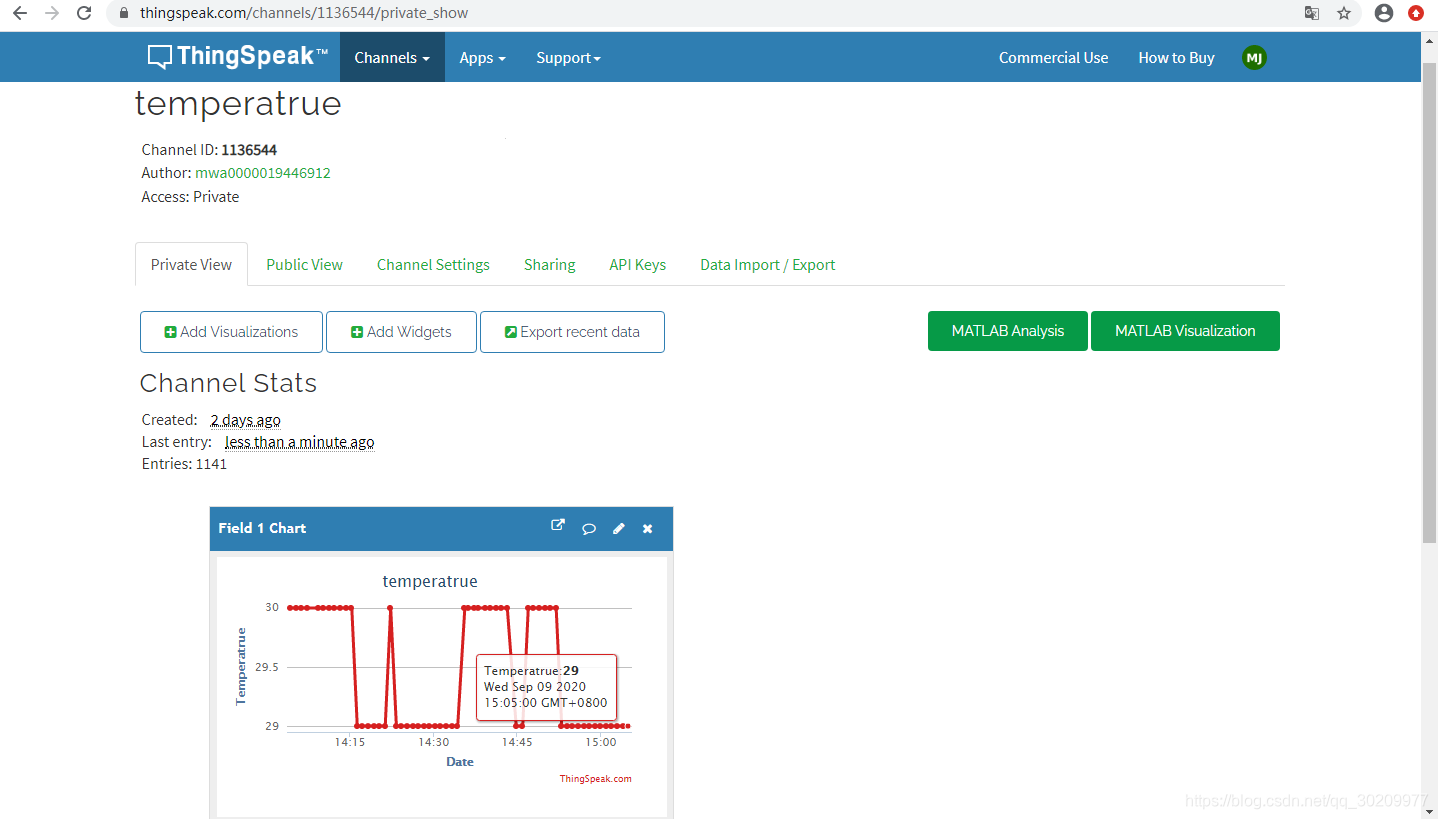Open the MJ user avatar menu
The height and width of the screenshot is (819, 1438).
pos(1254,58)
